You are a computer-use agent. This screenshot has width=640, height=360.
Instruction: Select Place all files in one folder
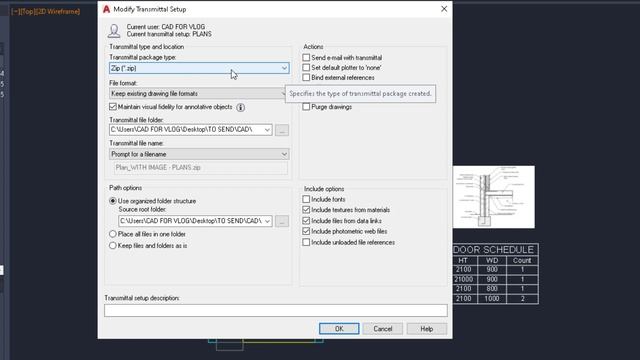coord(113,234)
